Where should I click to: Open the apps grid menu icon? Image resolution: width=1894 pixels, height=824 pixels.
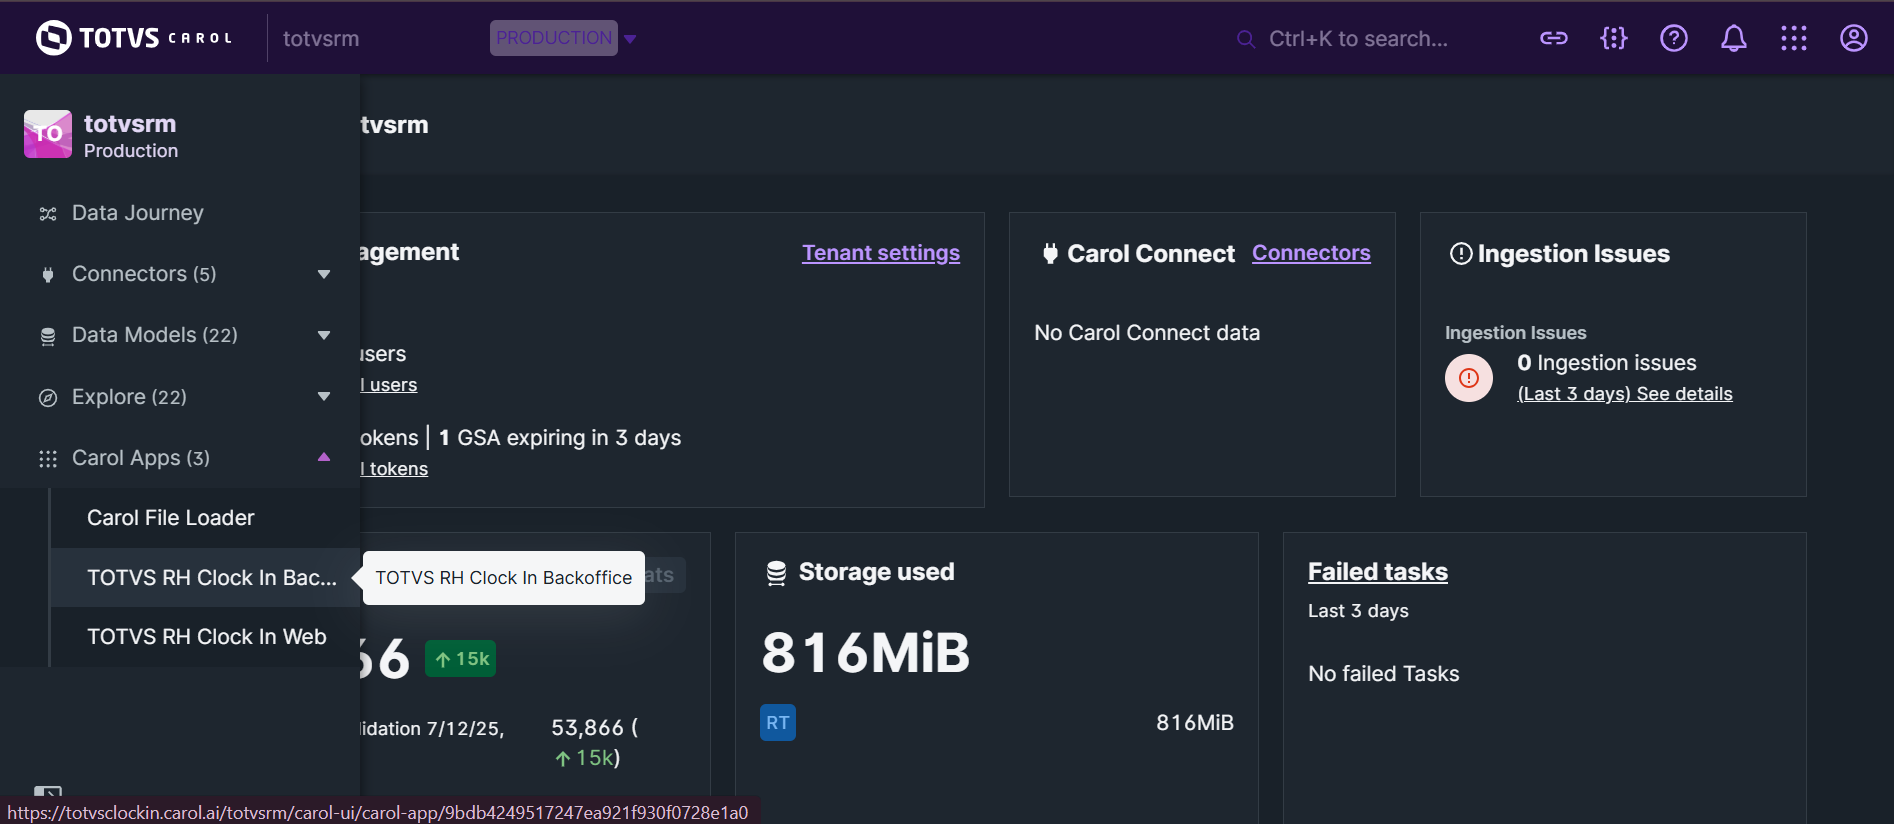coord(1793,38)
